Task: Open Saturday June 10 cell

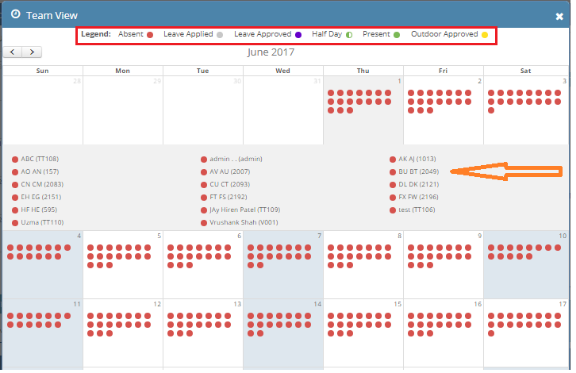Action: click(526, 265)
